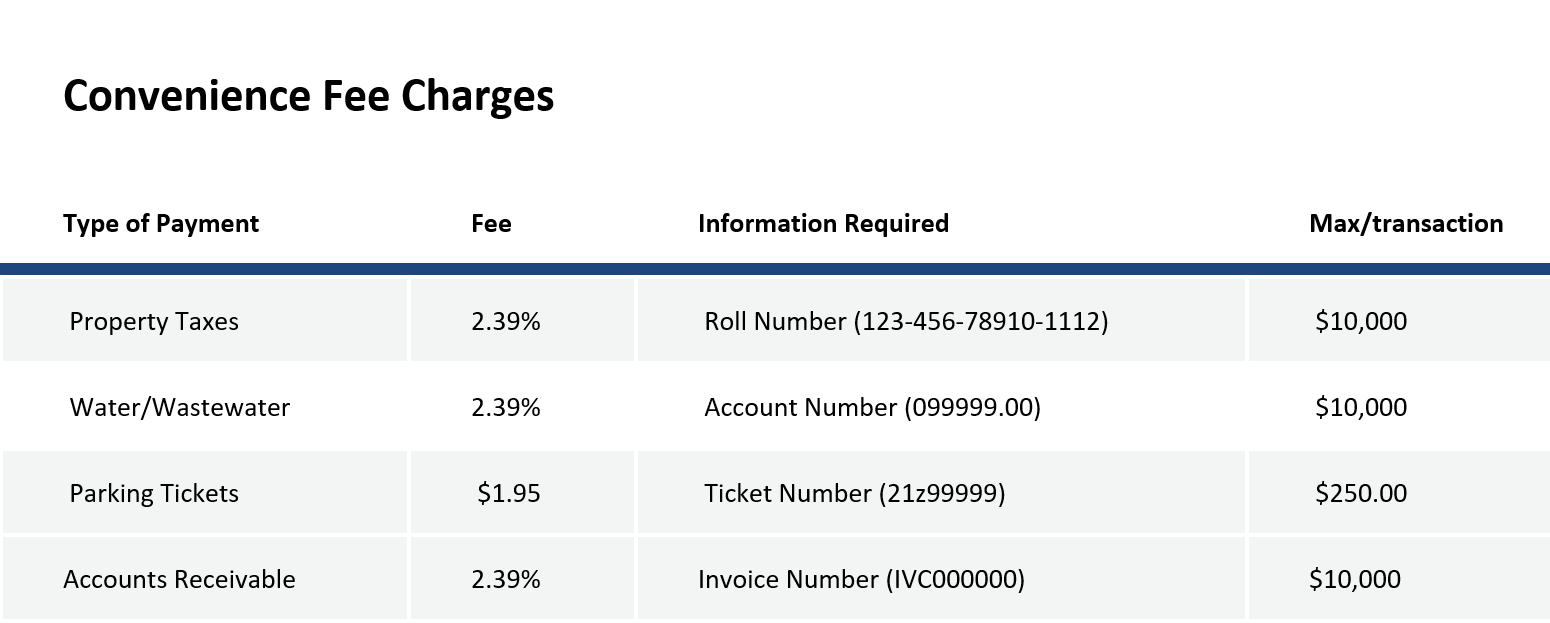Click the $250.00 maximum transaction value
1550x623 pixels.
1361,494
